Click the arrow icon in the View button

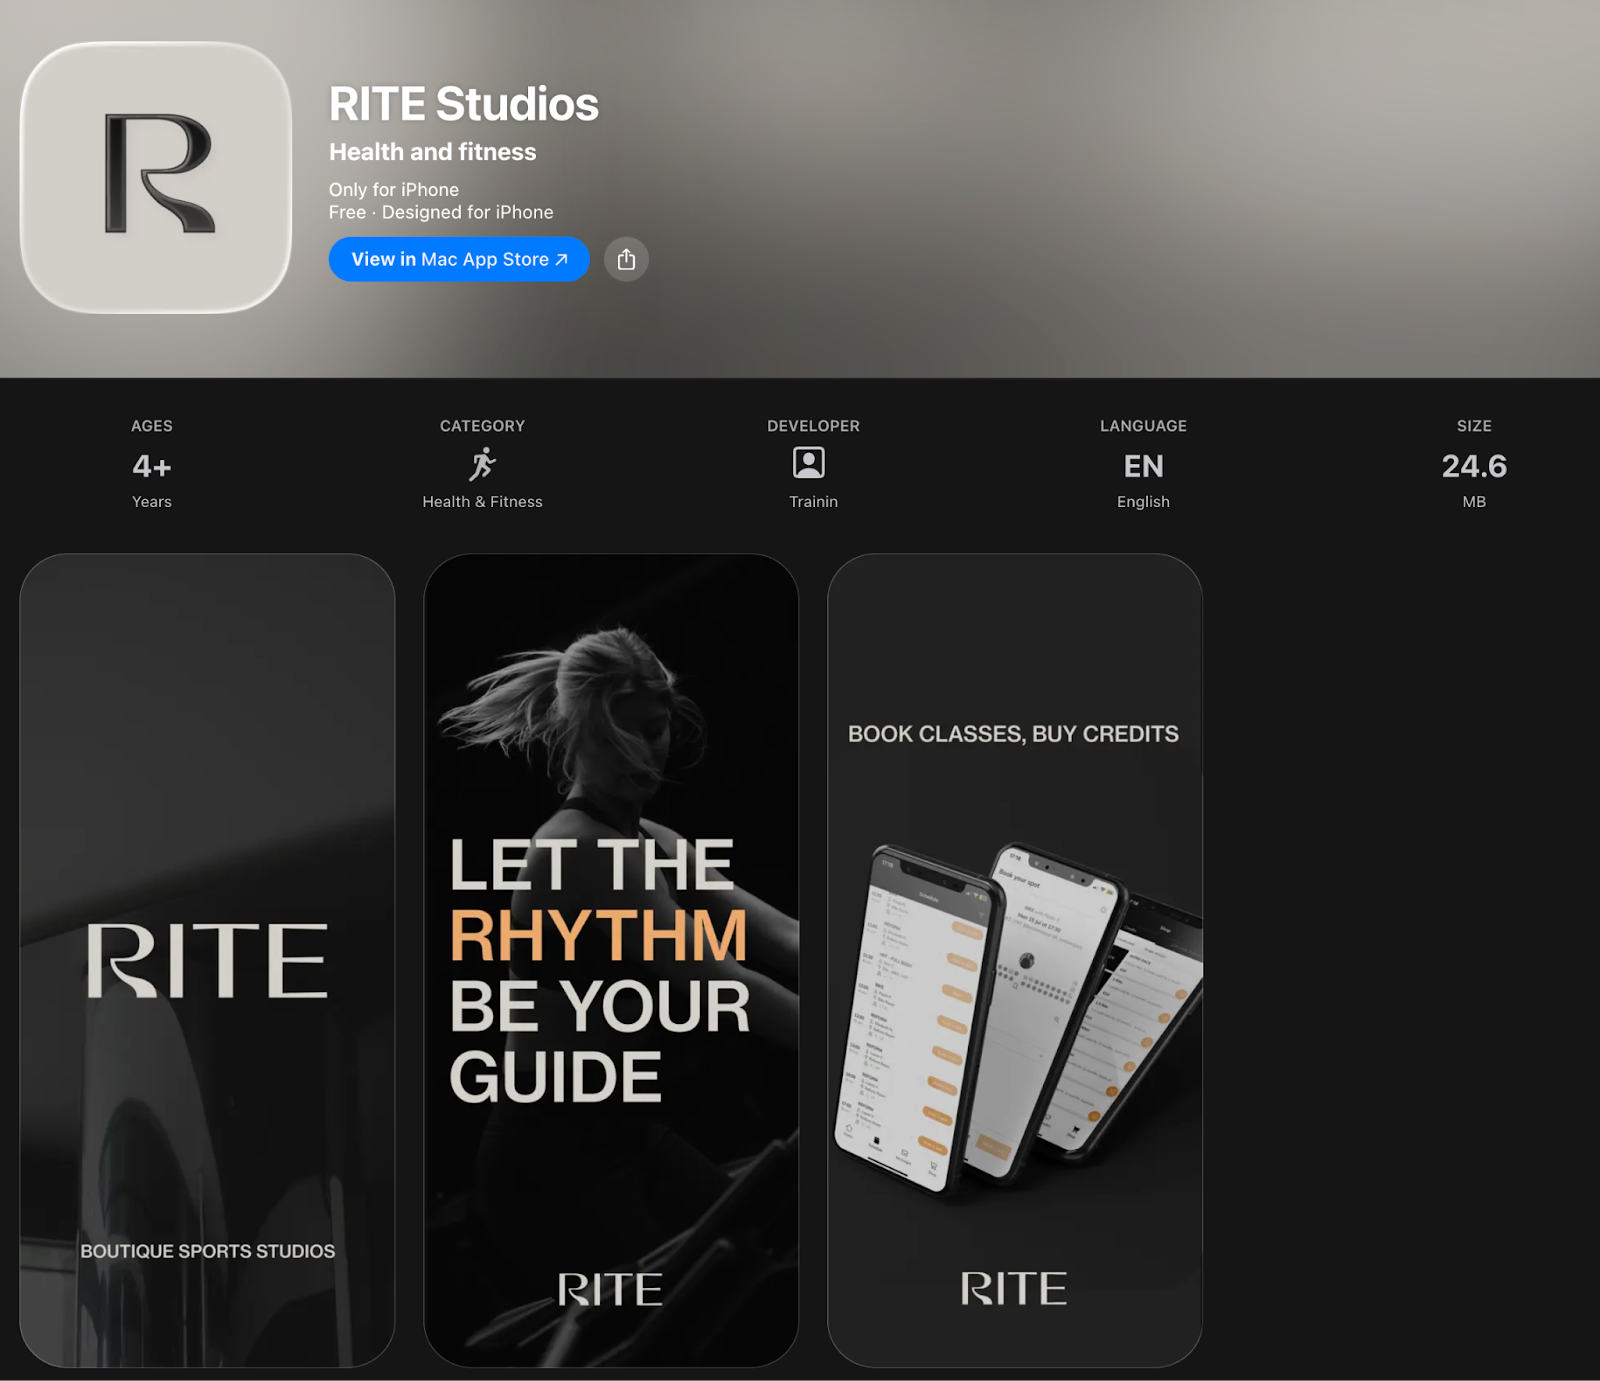562,260
